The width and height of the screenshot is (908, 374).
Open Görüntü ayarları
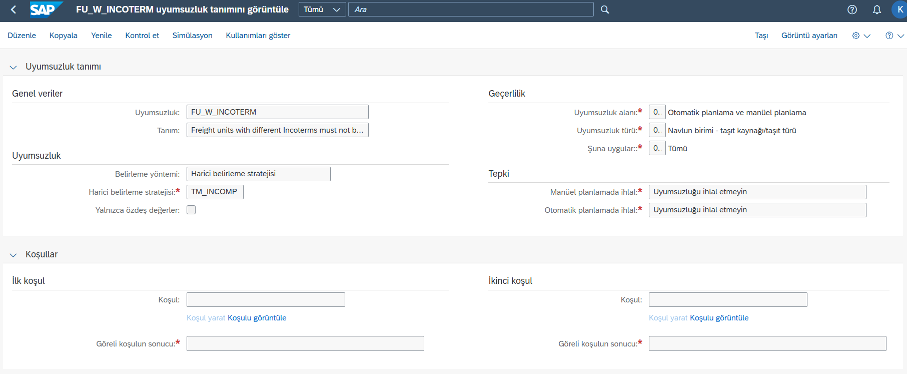tap(809, 36)
